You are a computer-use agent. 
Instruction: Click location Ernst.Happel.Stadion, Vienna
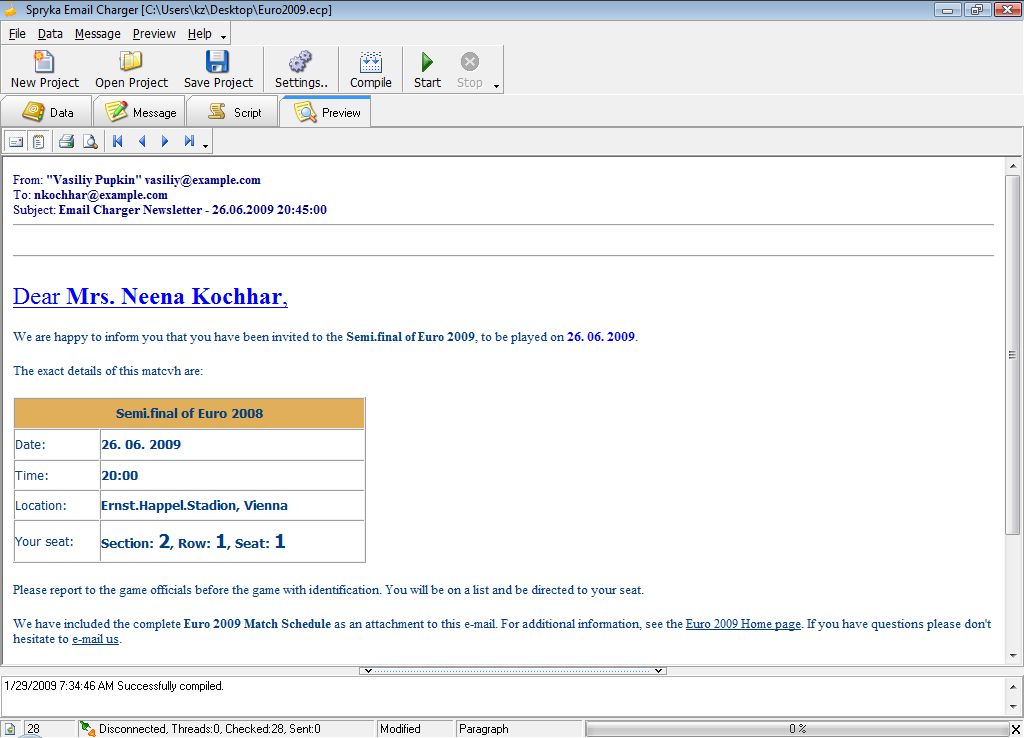coord(194,505)
